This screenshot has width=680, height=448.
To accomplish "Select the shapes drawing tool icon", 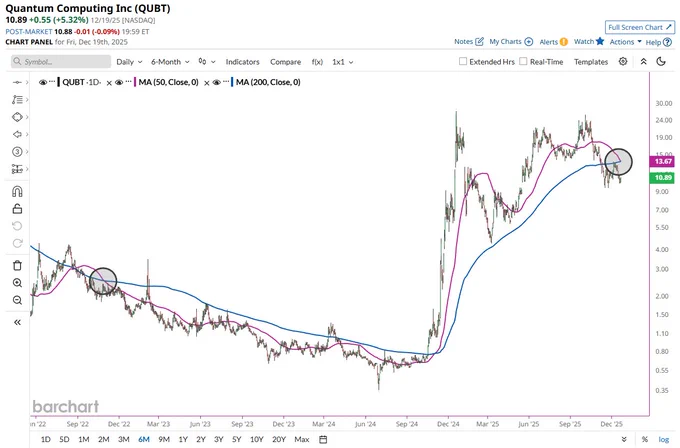I will coord(17,117).
